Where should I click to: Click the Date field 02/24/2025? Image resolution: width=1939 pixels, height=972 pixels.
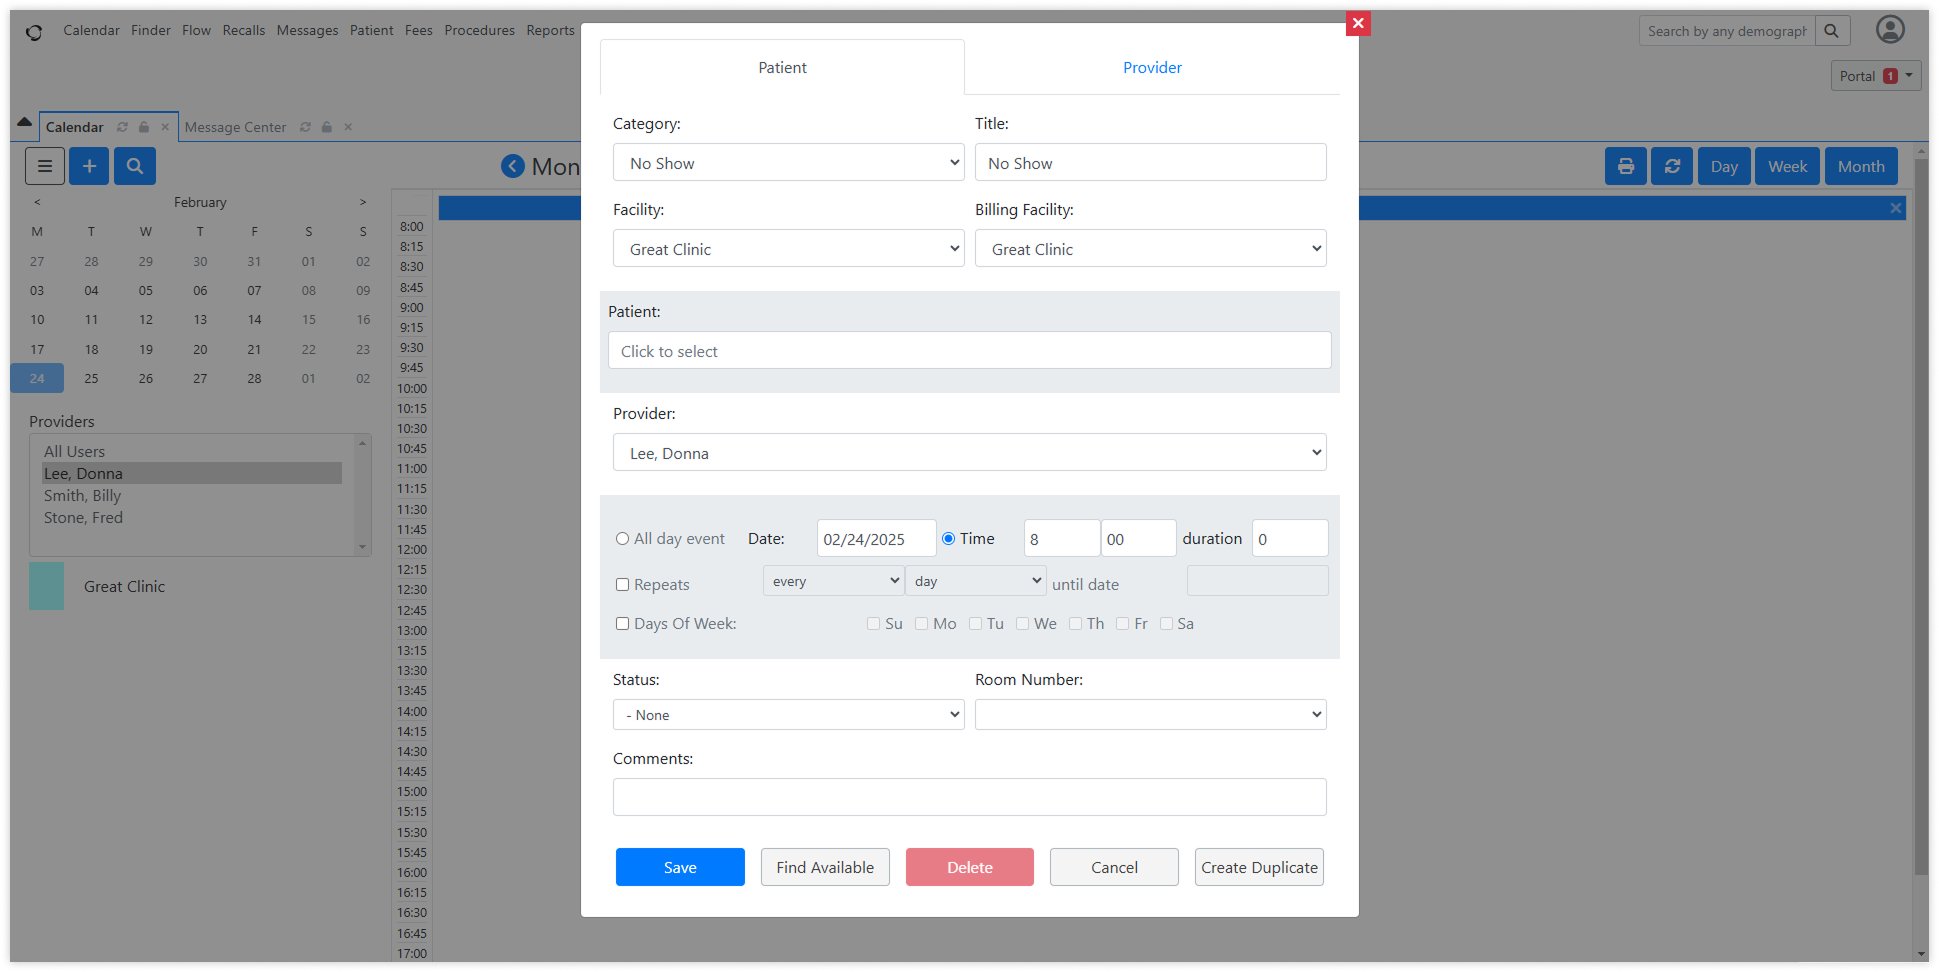876,538
